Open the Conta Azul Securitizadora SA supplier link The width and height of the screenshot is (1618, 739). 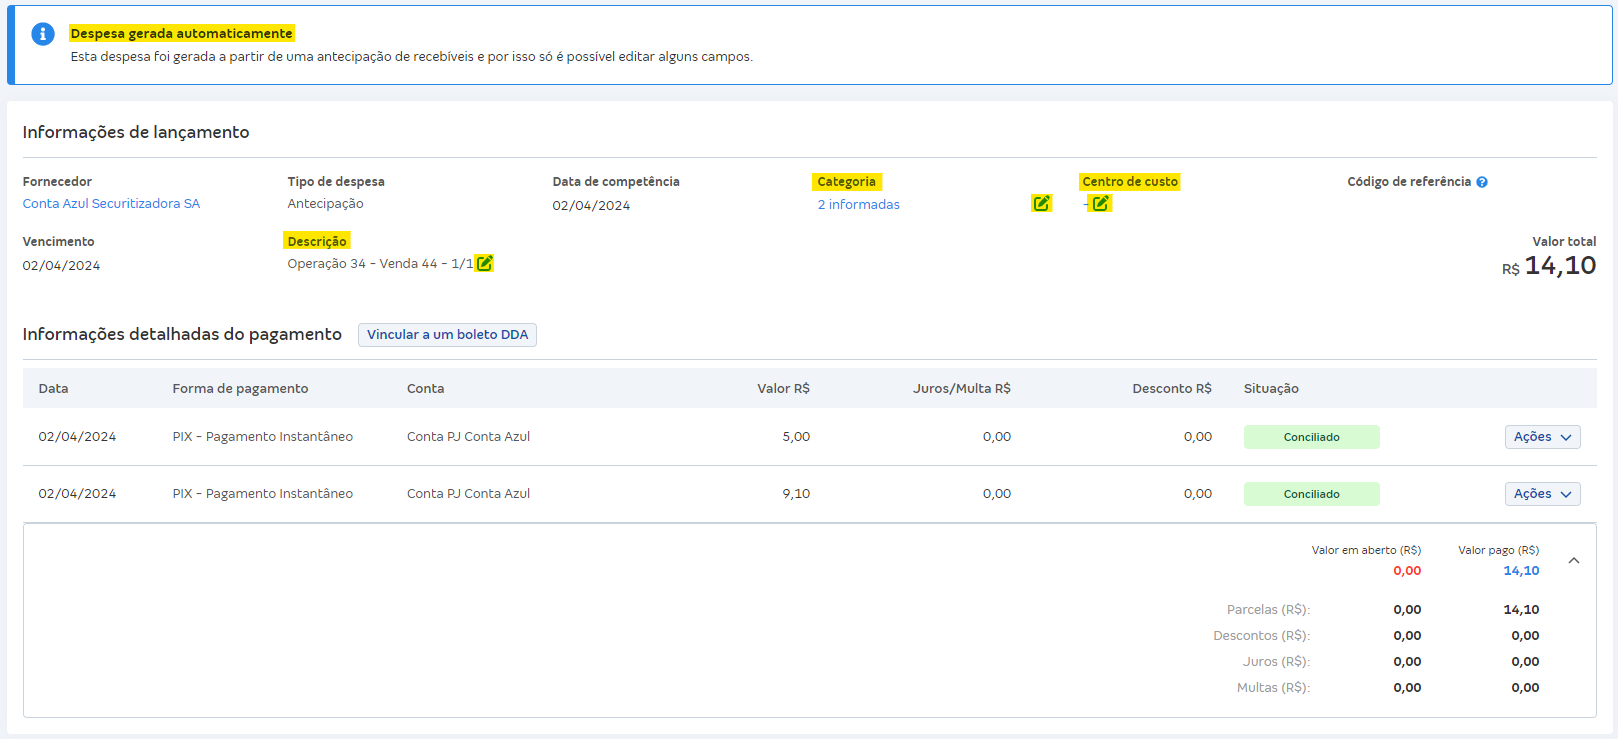[111, 204]
